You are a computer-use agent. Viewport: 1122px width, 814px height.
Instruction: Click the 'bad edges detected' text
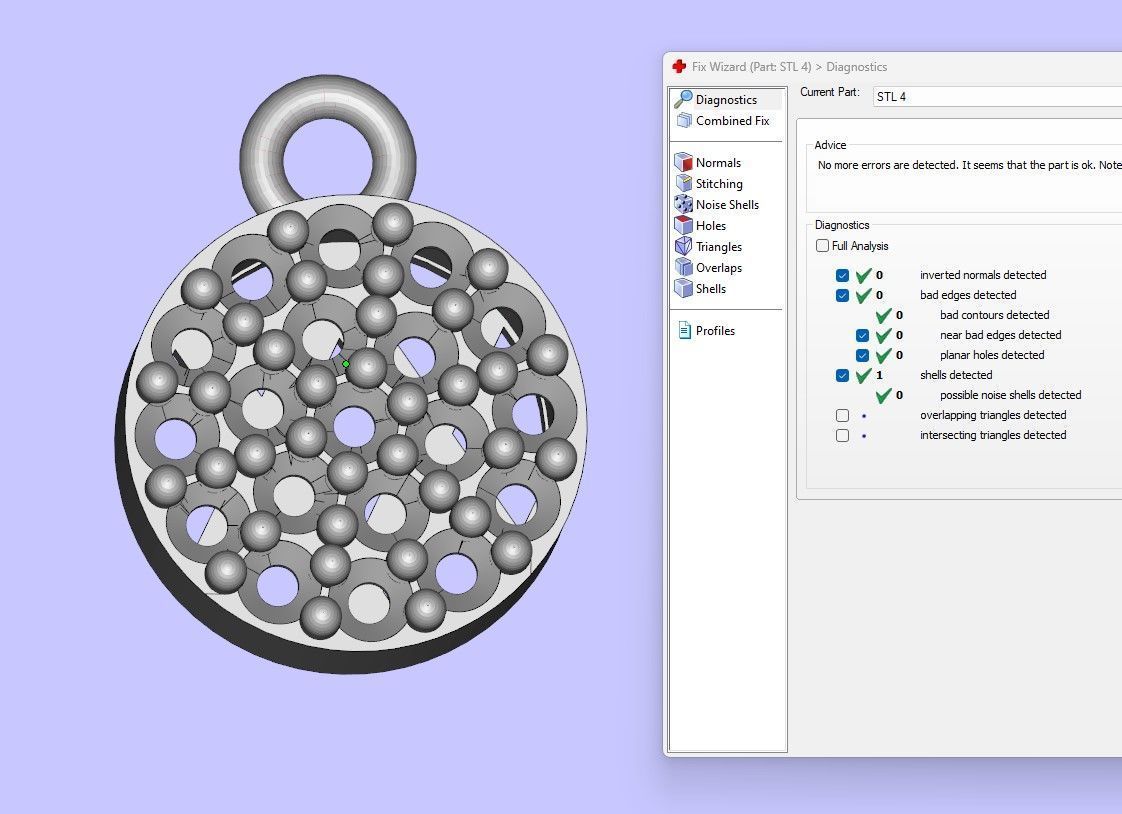point(967,295)
